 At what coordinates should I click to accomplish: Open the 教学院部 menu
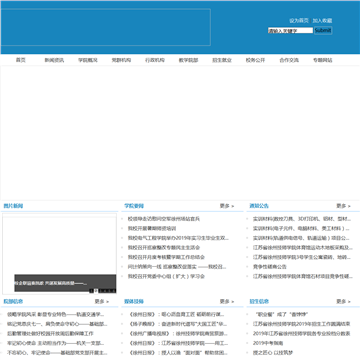click(188, 60)
